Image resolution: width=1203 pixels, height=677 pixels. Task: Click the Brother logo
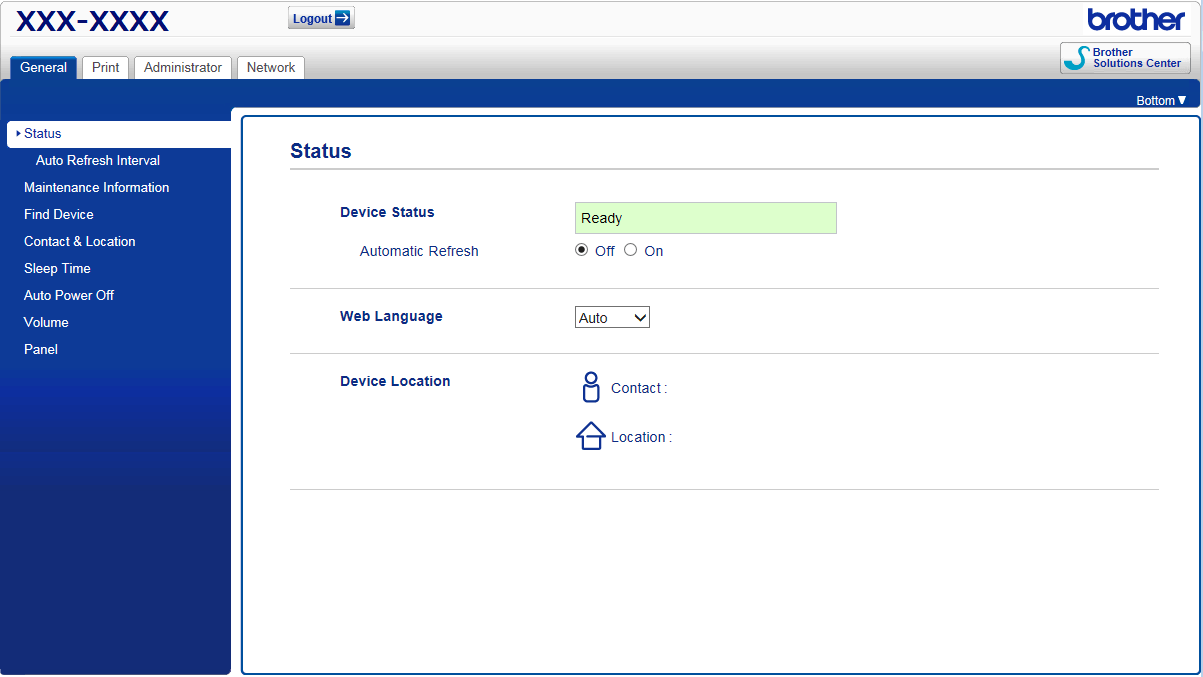tap(1137, 19)
